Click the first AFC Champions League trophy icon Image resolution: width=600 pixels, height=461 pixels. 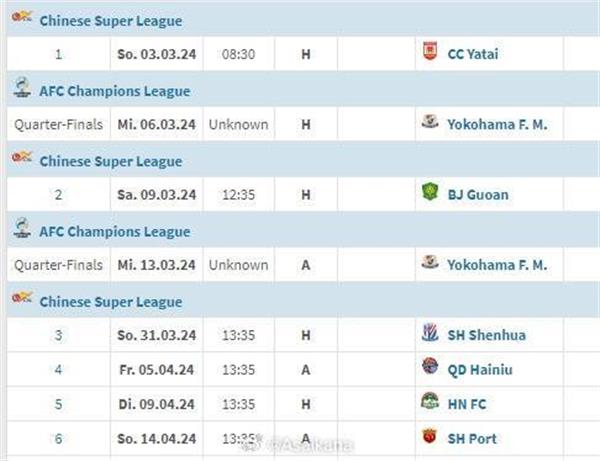coord(22,89)
